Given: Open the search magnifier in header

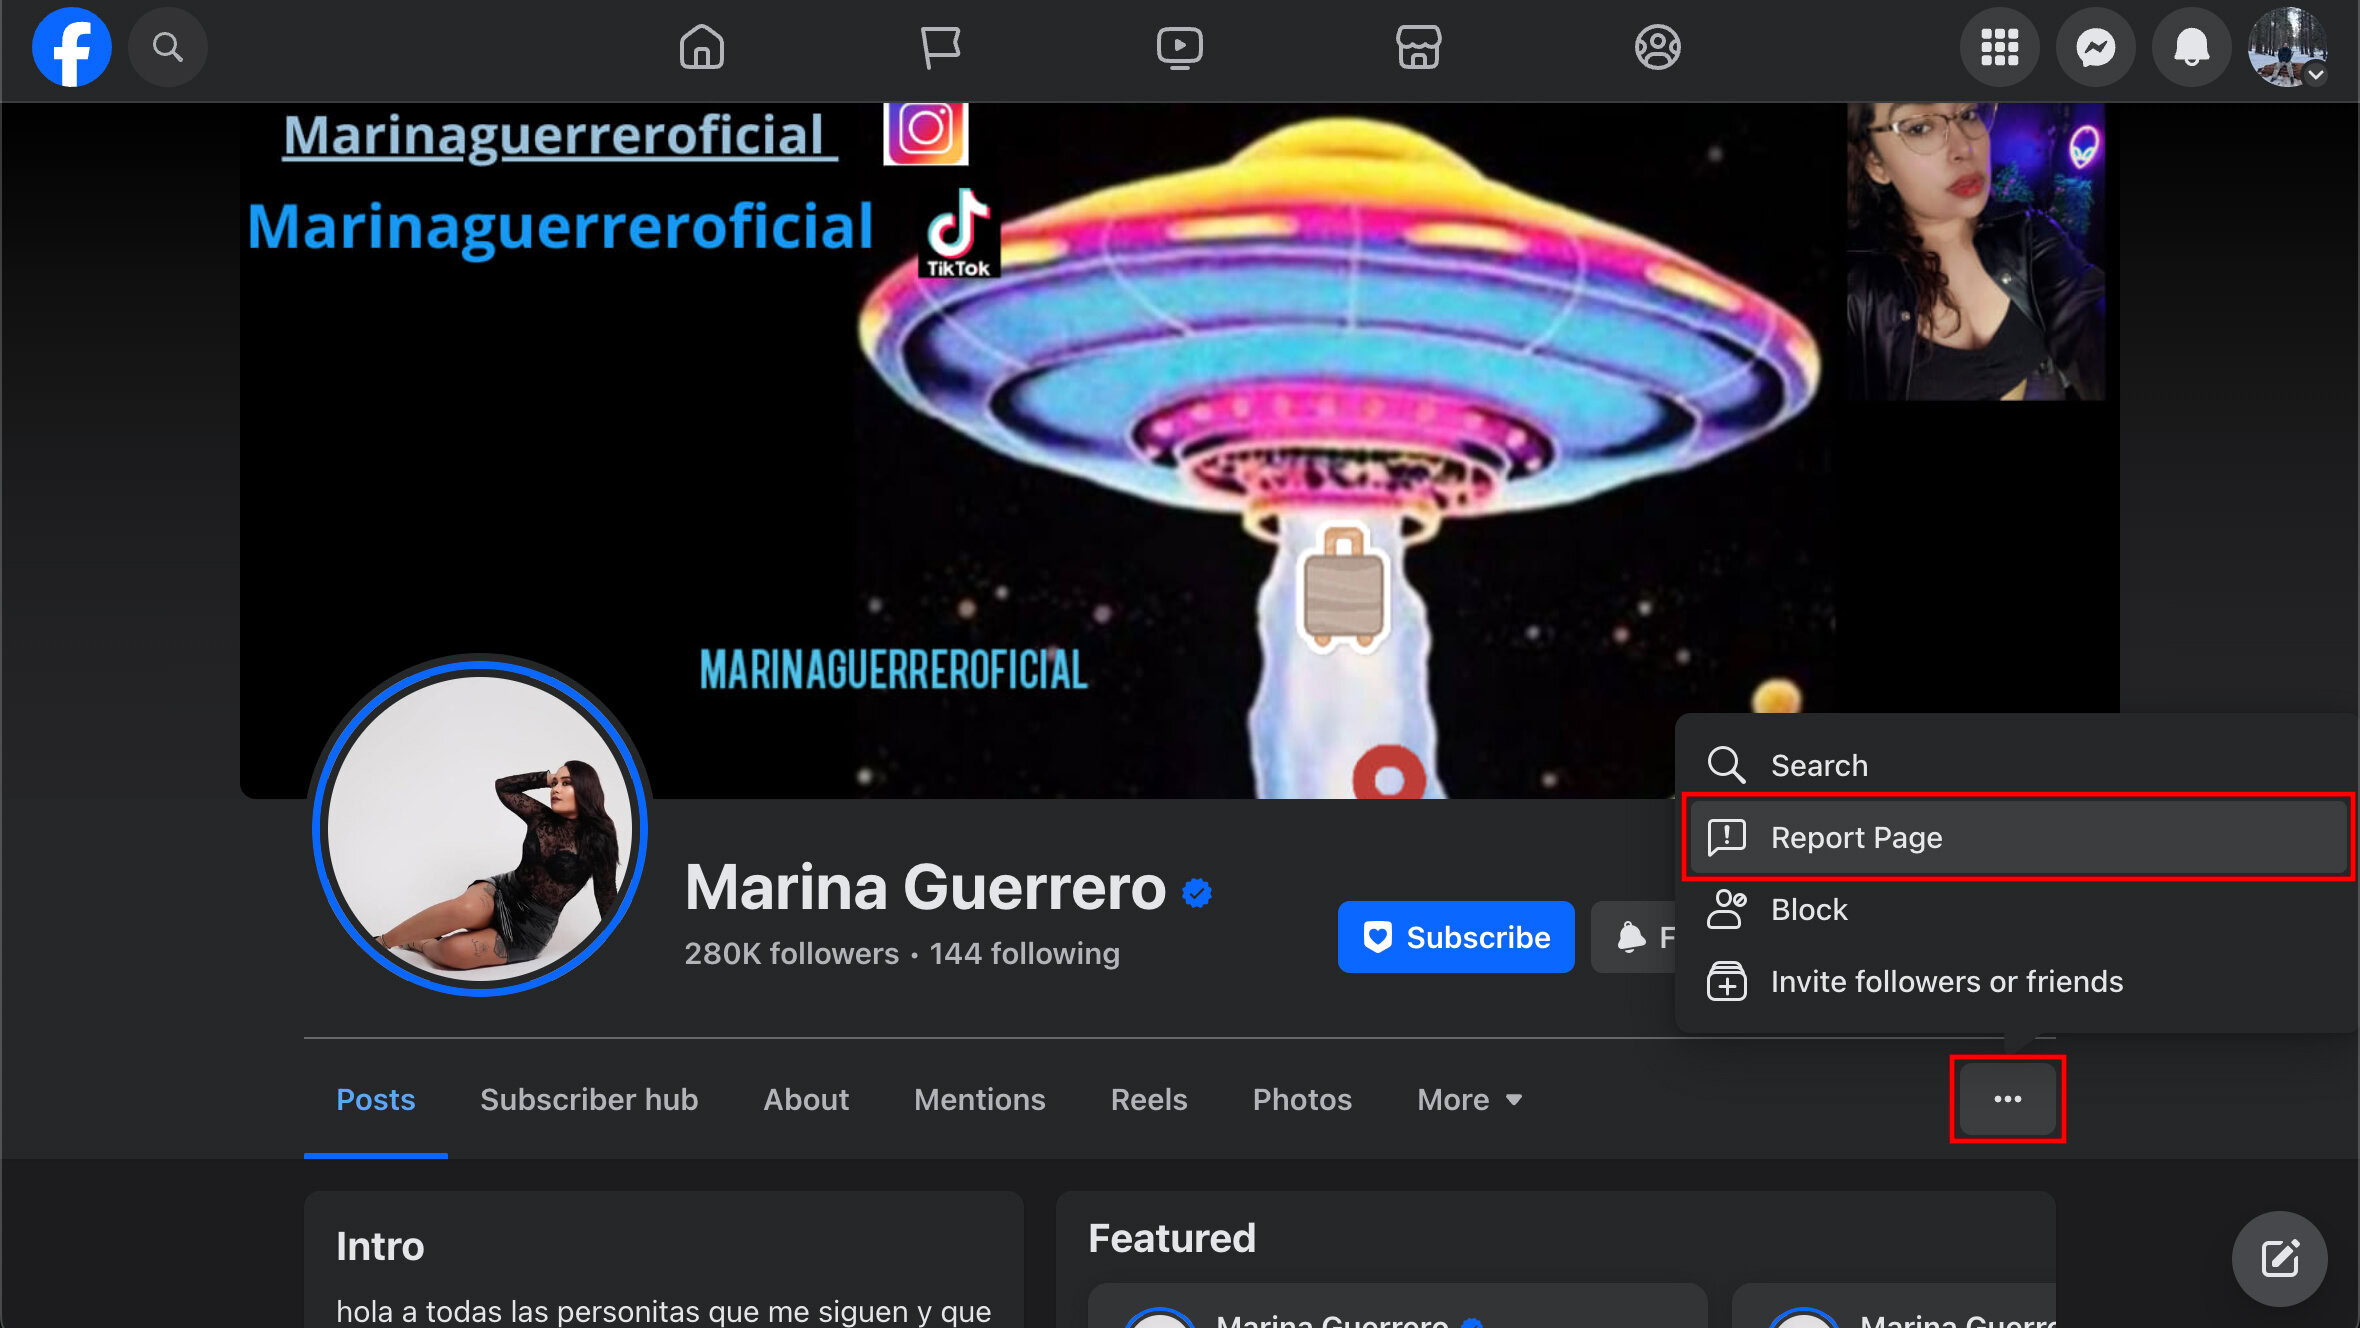Looking at the screenshot, I should coord(167,47).
